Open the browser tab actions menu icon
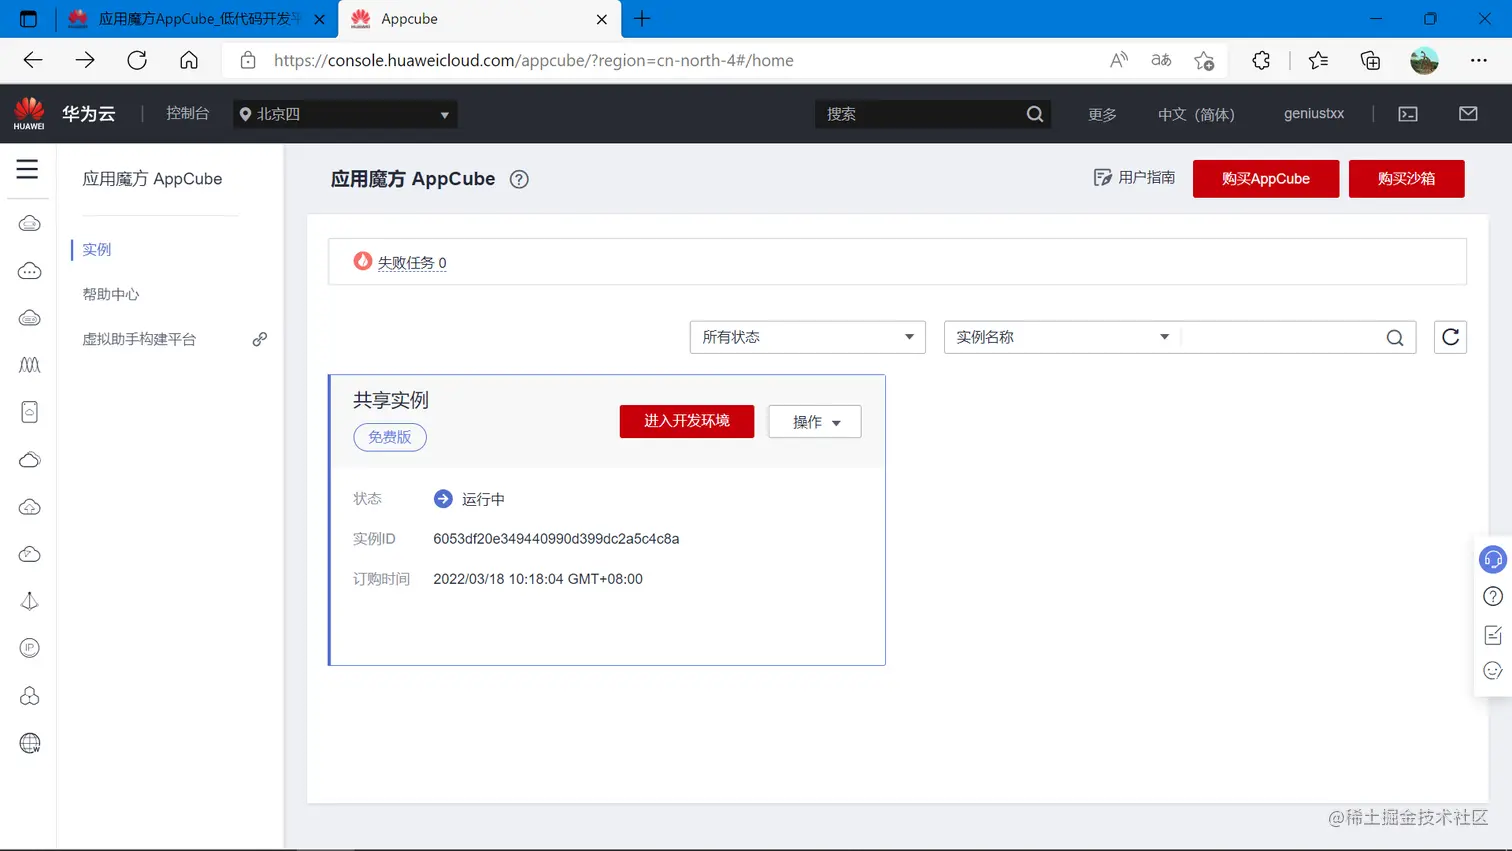Image resolution: width=1512 pixels, height=851 pixels. pos(28,19)
